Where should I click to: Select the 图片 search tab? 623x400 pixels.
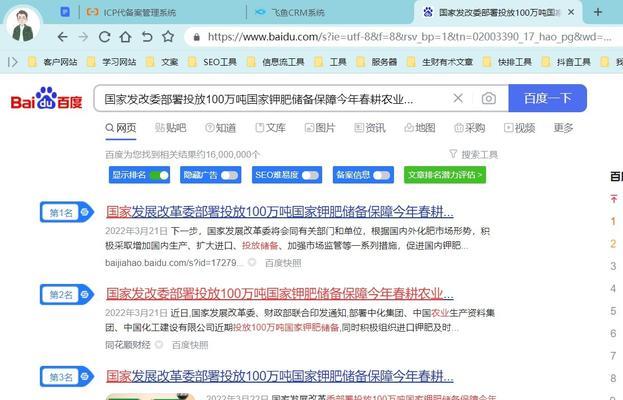click(x=320, y=128)
